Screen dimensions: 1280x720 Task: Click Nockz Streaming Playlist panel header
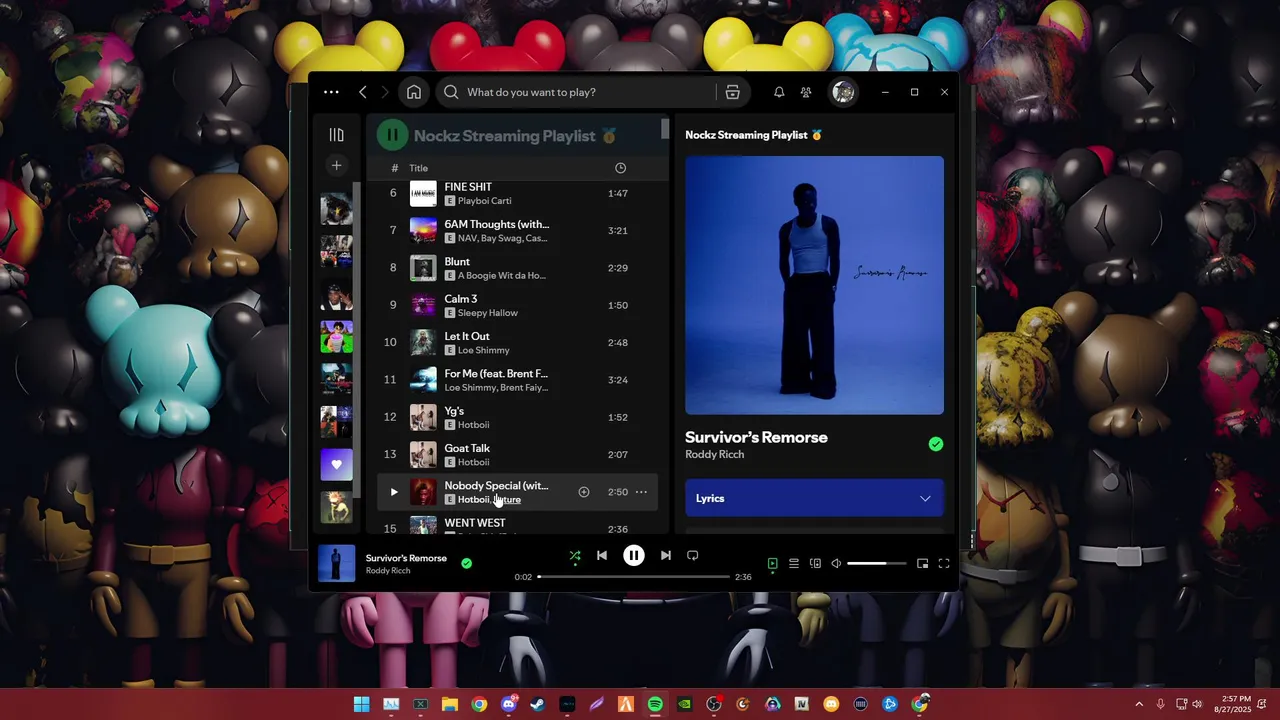753,135
